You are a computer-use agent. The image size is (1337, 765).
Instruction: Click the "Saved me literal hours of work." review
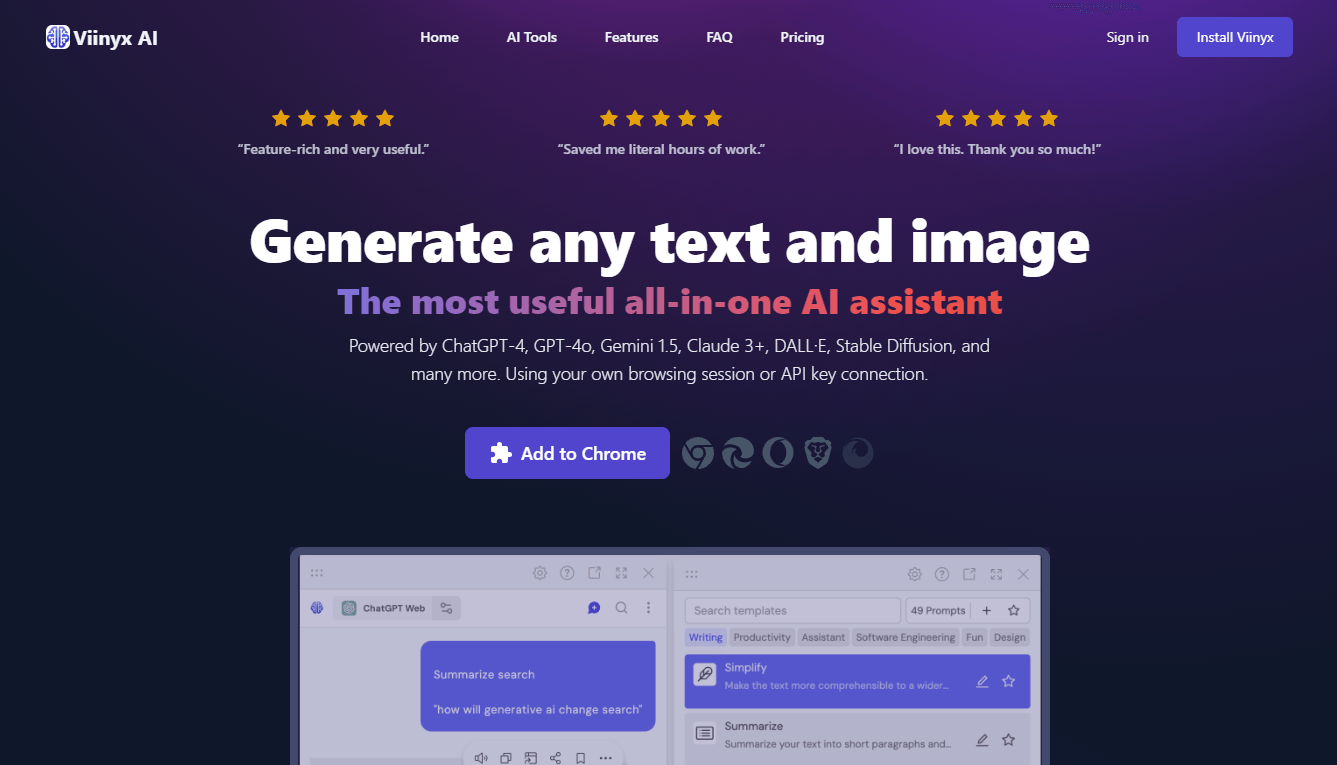click(x=661, y=149)
